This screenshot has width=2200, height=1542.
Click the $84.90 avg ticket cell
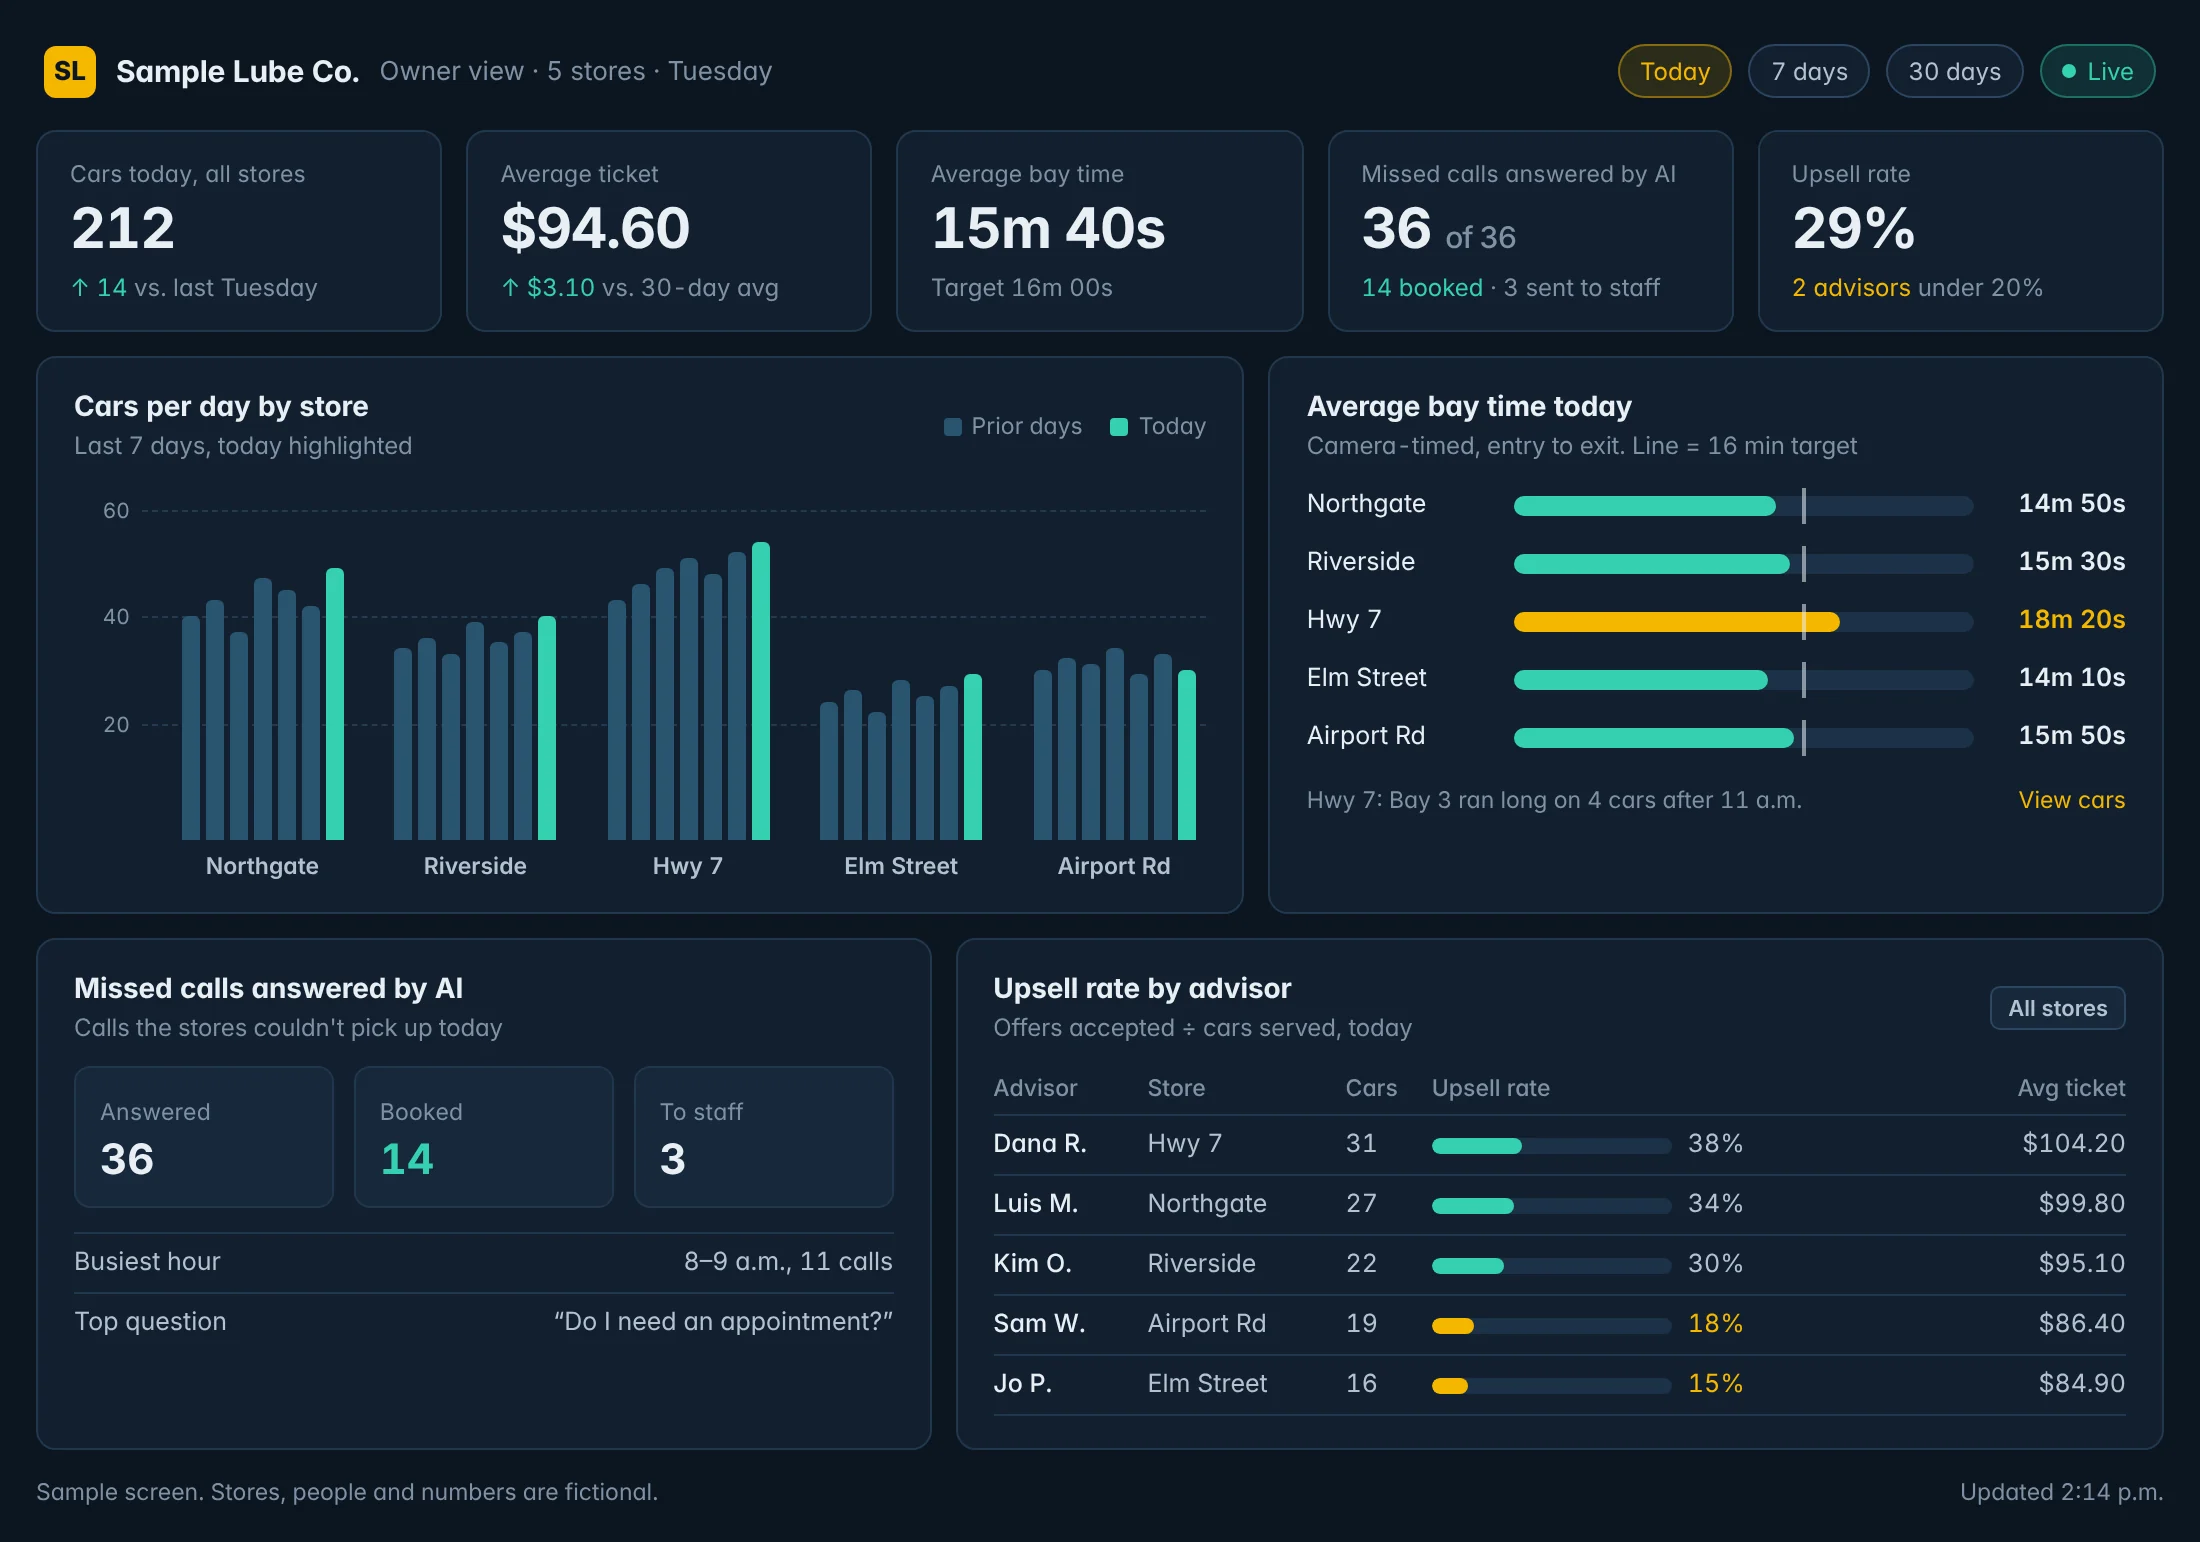click(2082, 1384)
